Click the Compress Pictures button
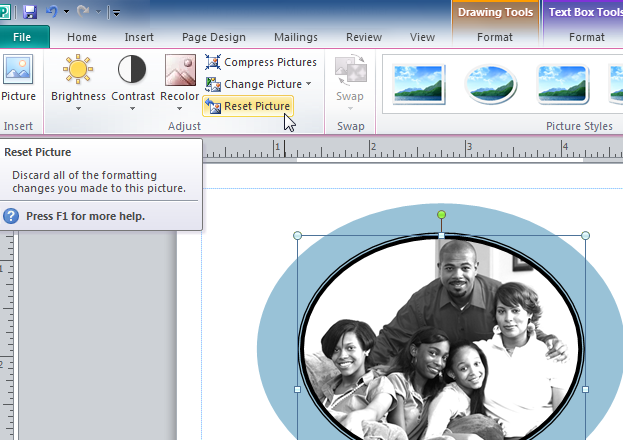 pyautogui.click(x=260, y=62)
